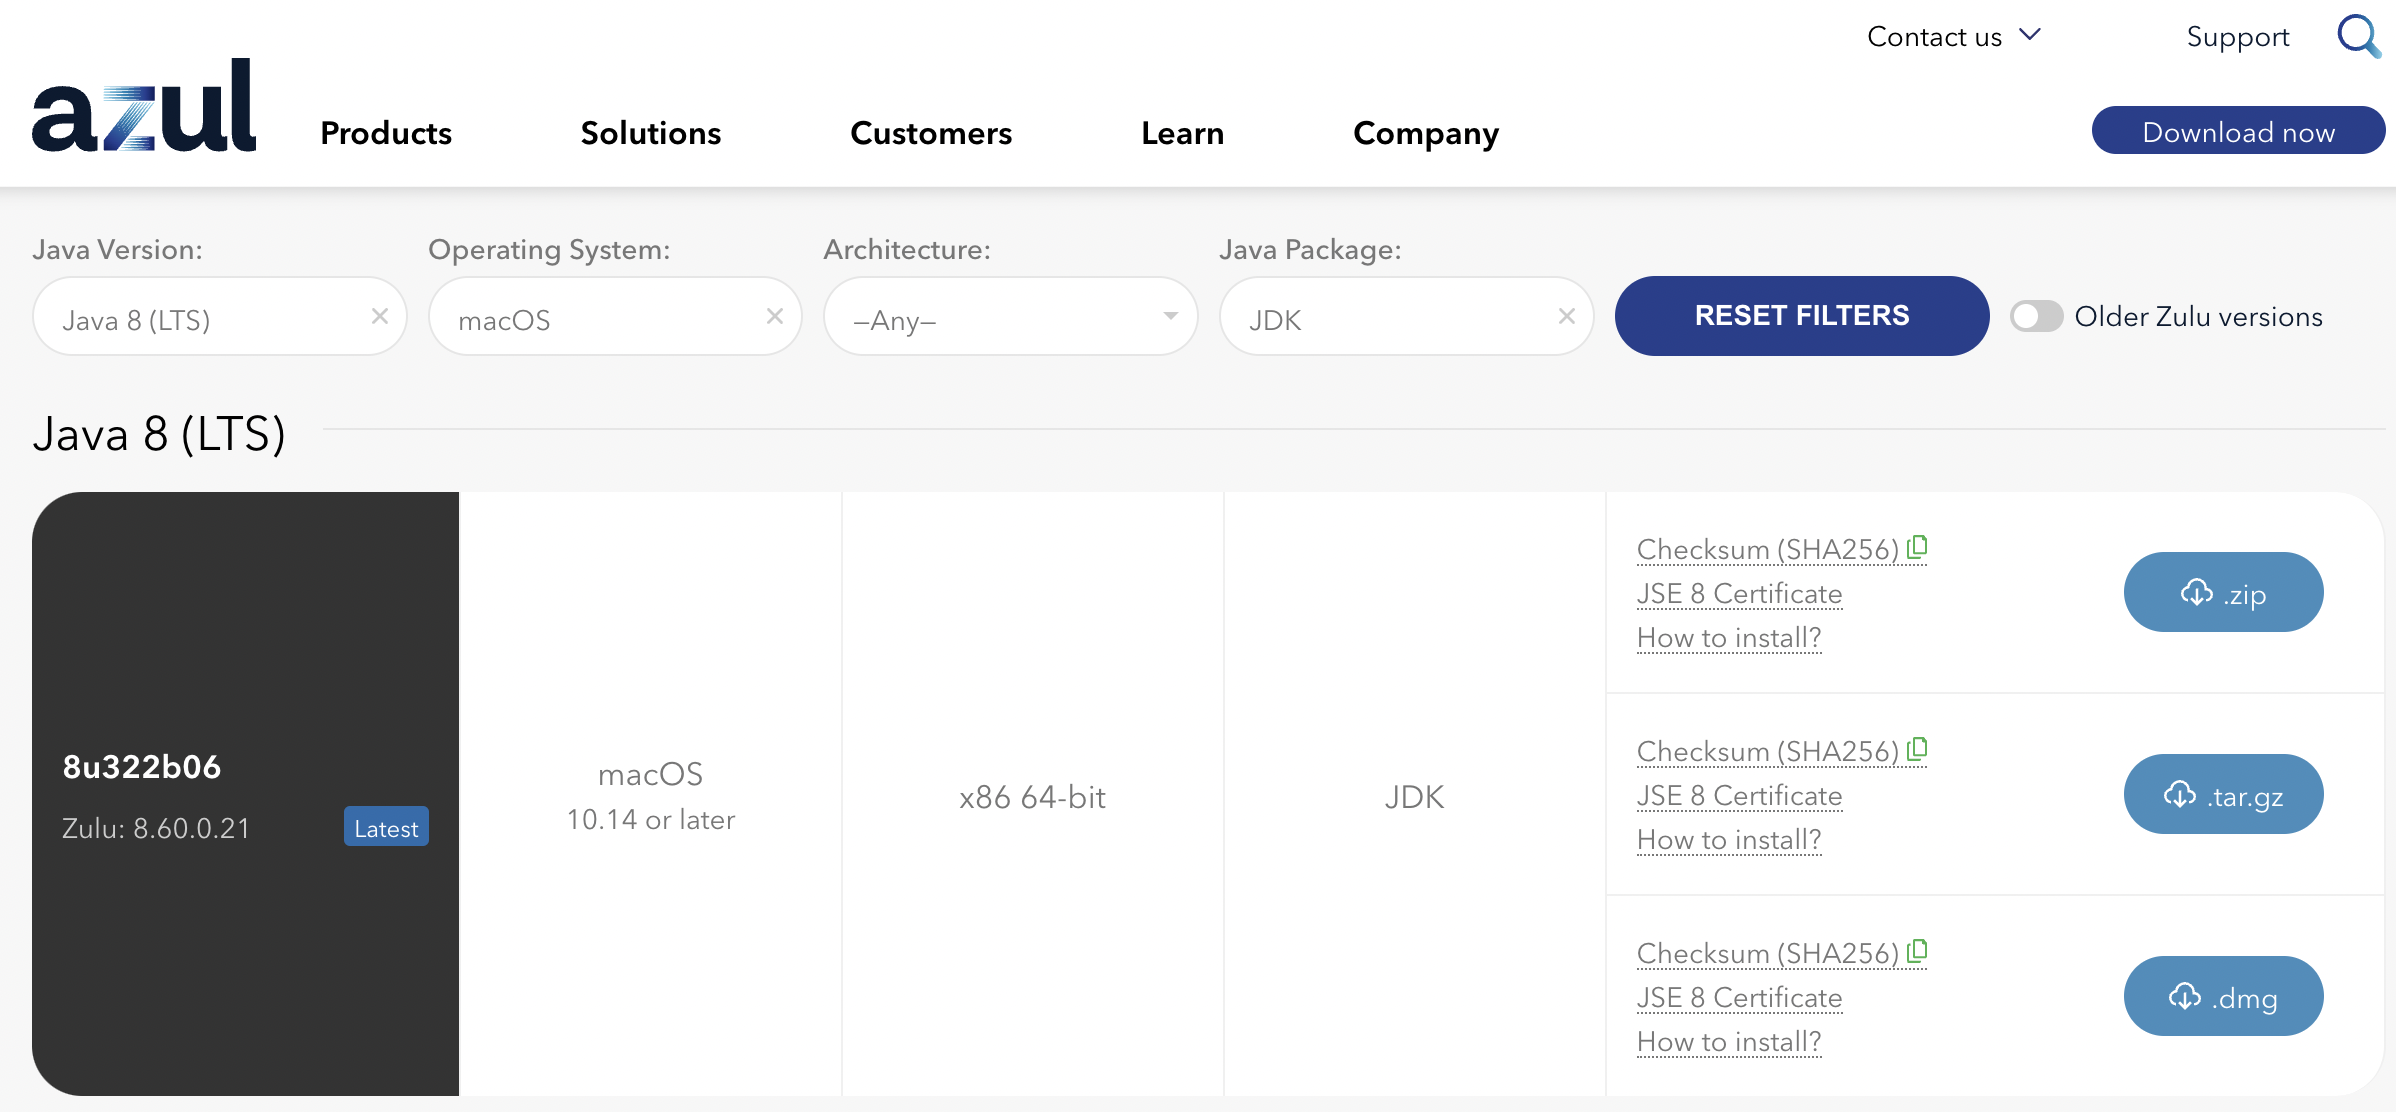
Task: Open the Java Version filter box
Action: click(200, 318)
